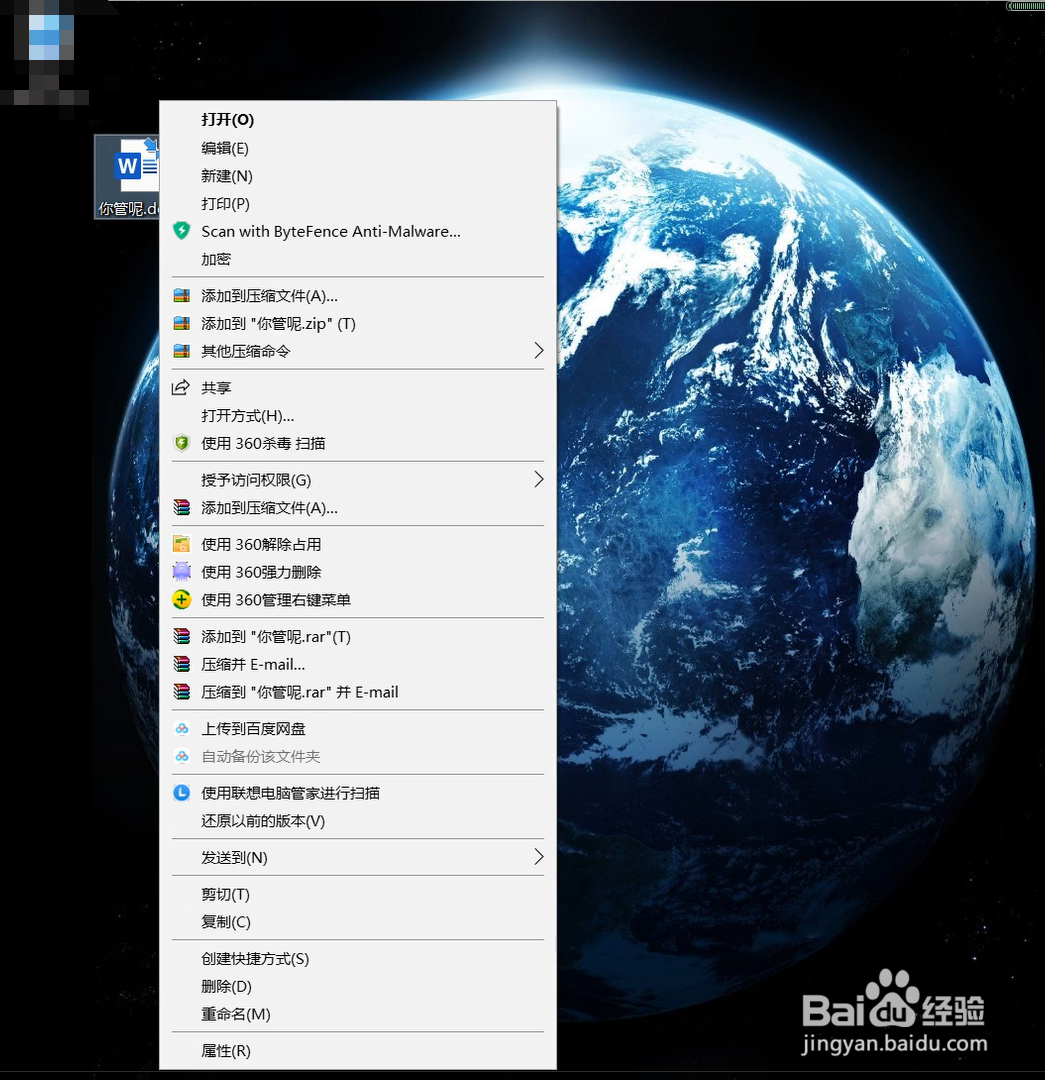Click the archive icon beside 添加到 "你管呢.zip" (T)

[x=181, y=323]
